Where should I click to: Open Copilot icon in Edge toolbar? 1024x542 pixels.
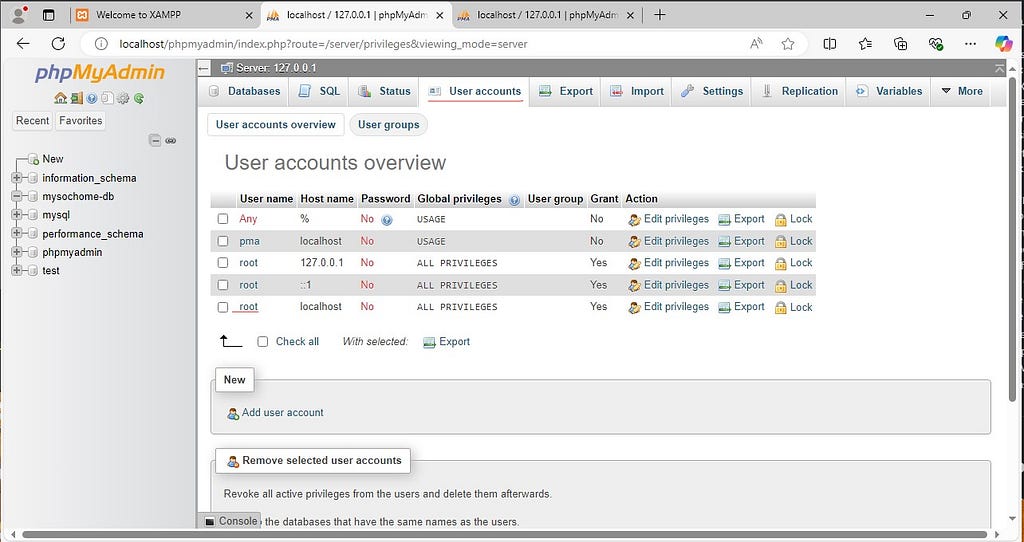1003,44
